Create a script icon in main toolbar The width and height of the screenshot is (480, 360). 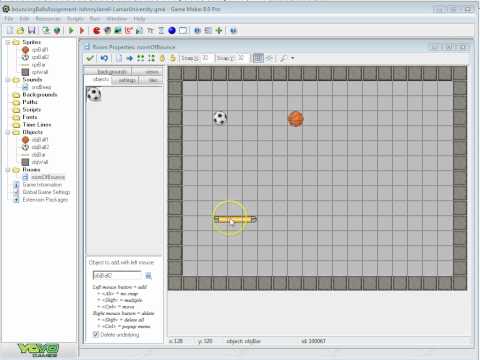tap(139, 30)
